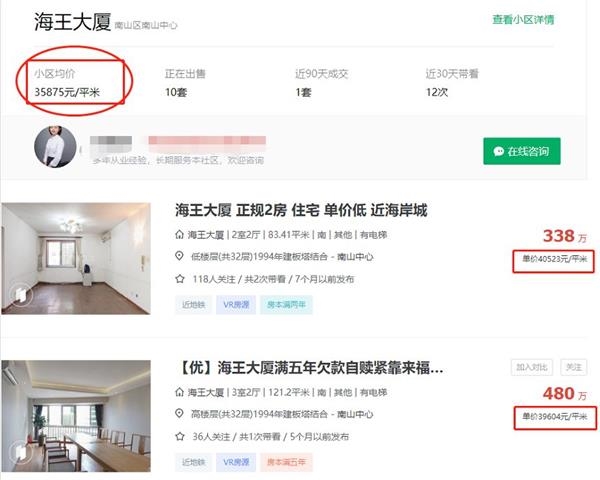Image resolution: width=600 pixels, height=480 pixels.
Task: Toggle 加入对比 on the second listing
Action: 532,366
